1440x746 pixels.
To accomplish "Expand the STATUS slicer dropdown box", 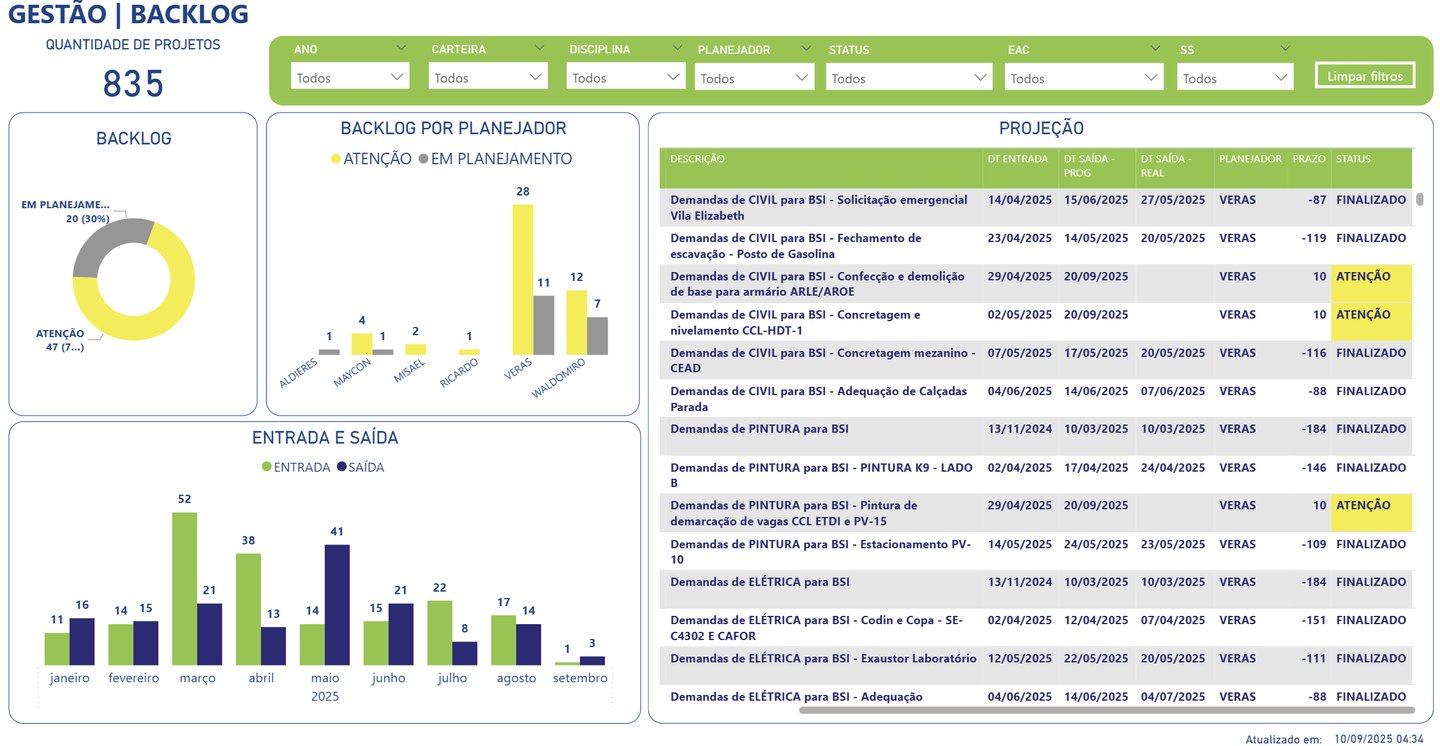I will click(908, 77).
